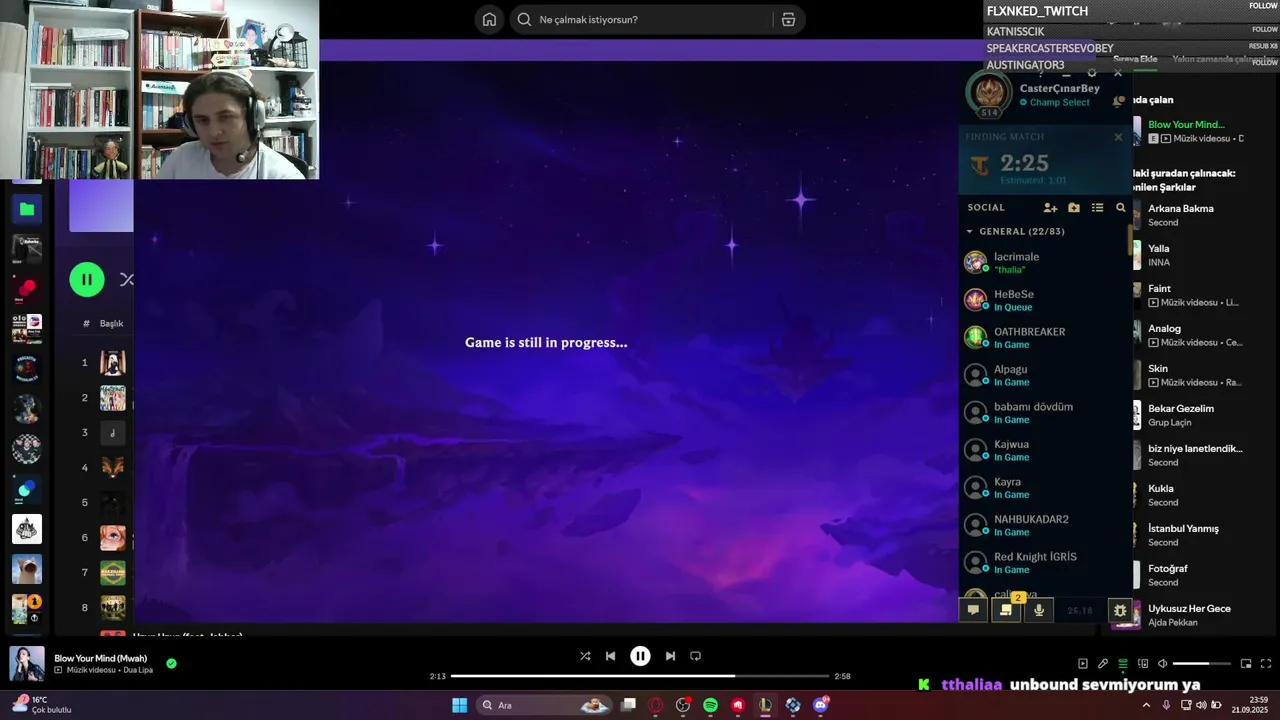
Task: Select friend lacrimale
Action: [1045, 262]
